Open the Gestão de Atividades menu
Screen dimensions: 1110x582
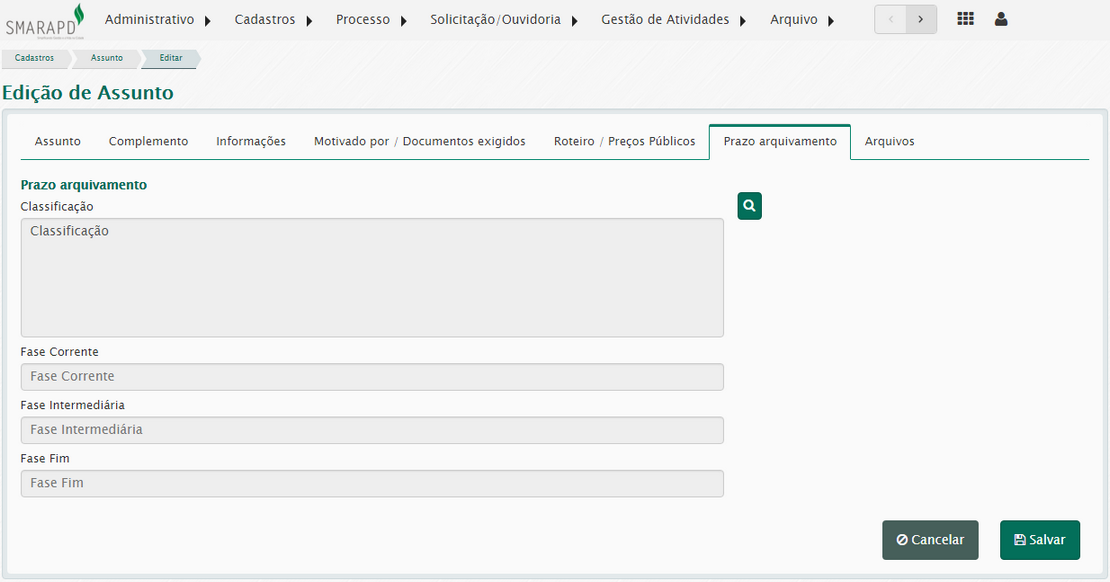(x=674, y=20)
